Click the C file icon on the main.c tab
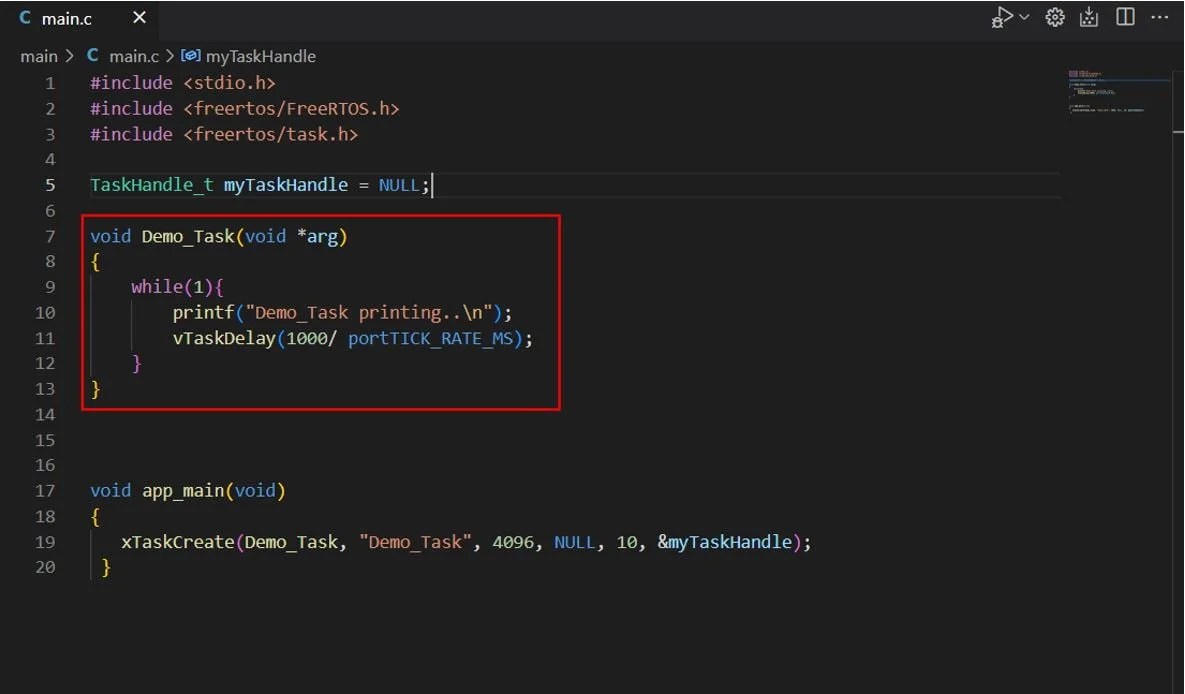 pyautogui.click(x=25, y=17)
